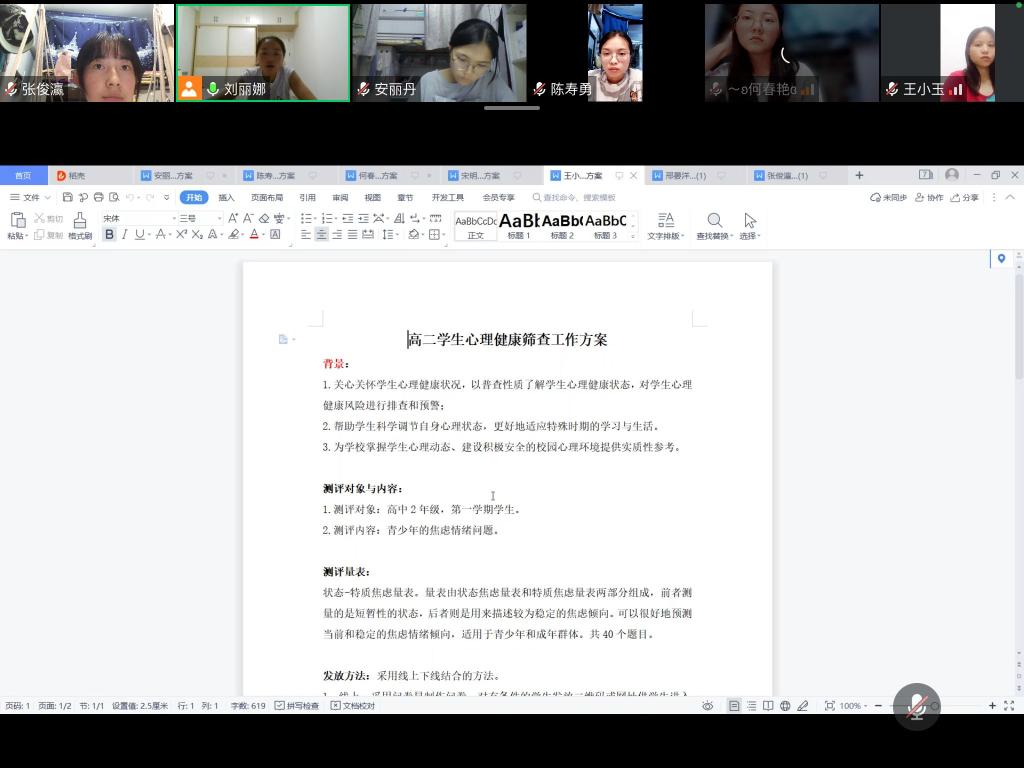Toggle Italic formatting
The image size is (1024, 768).
click(124, 235)
